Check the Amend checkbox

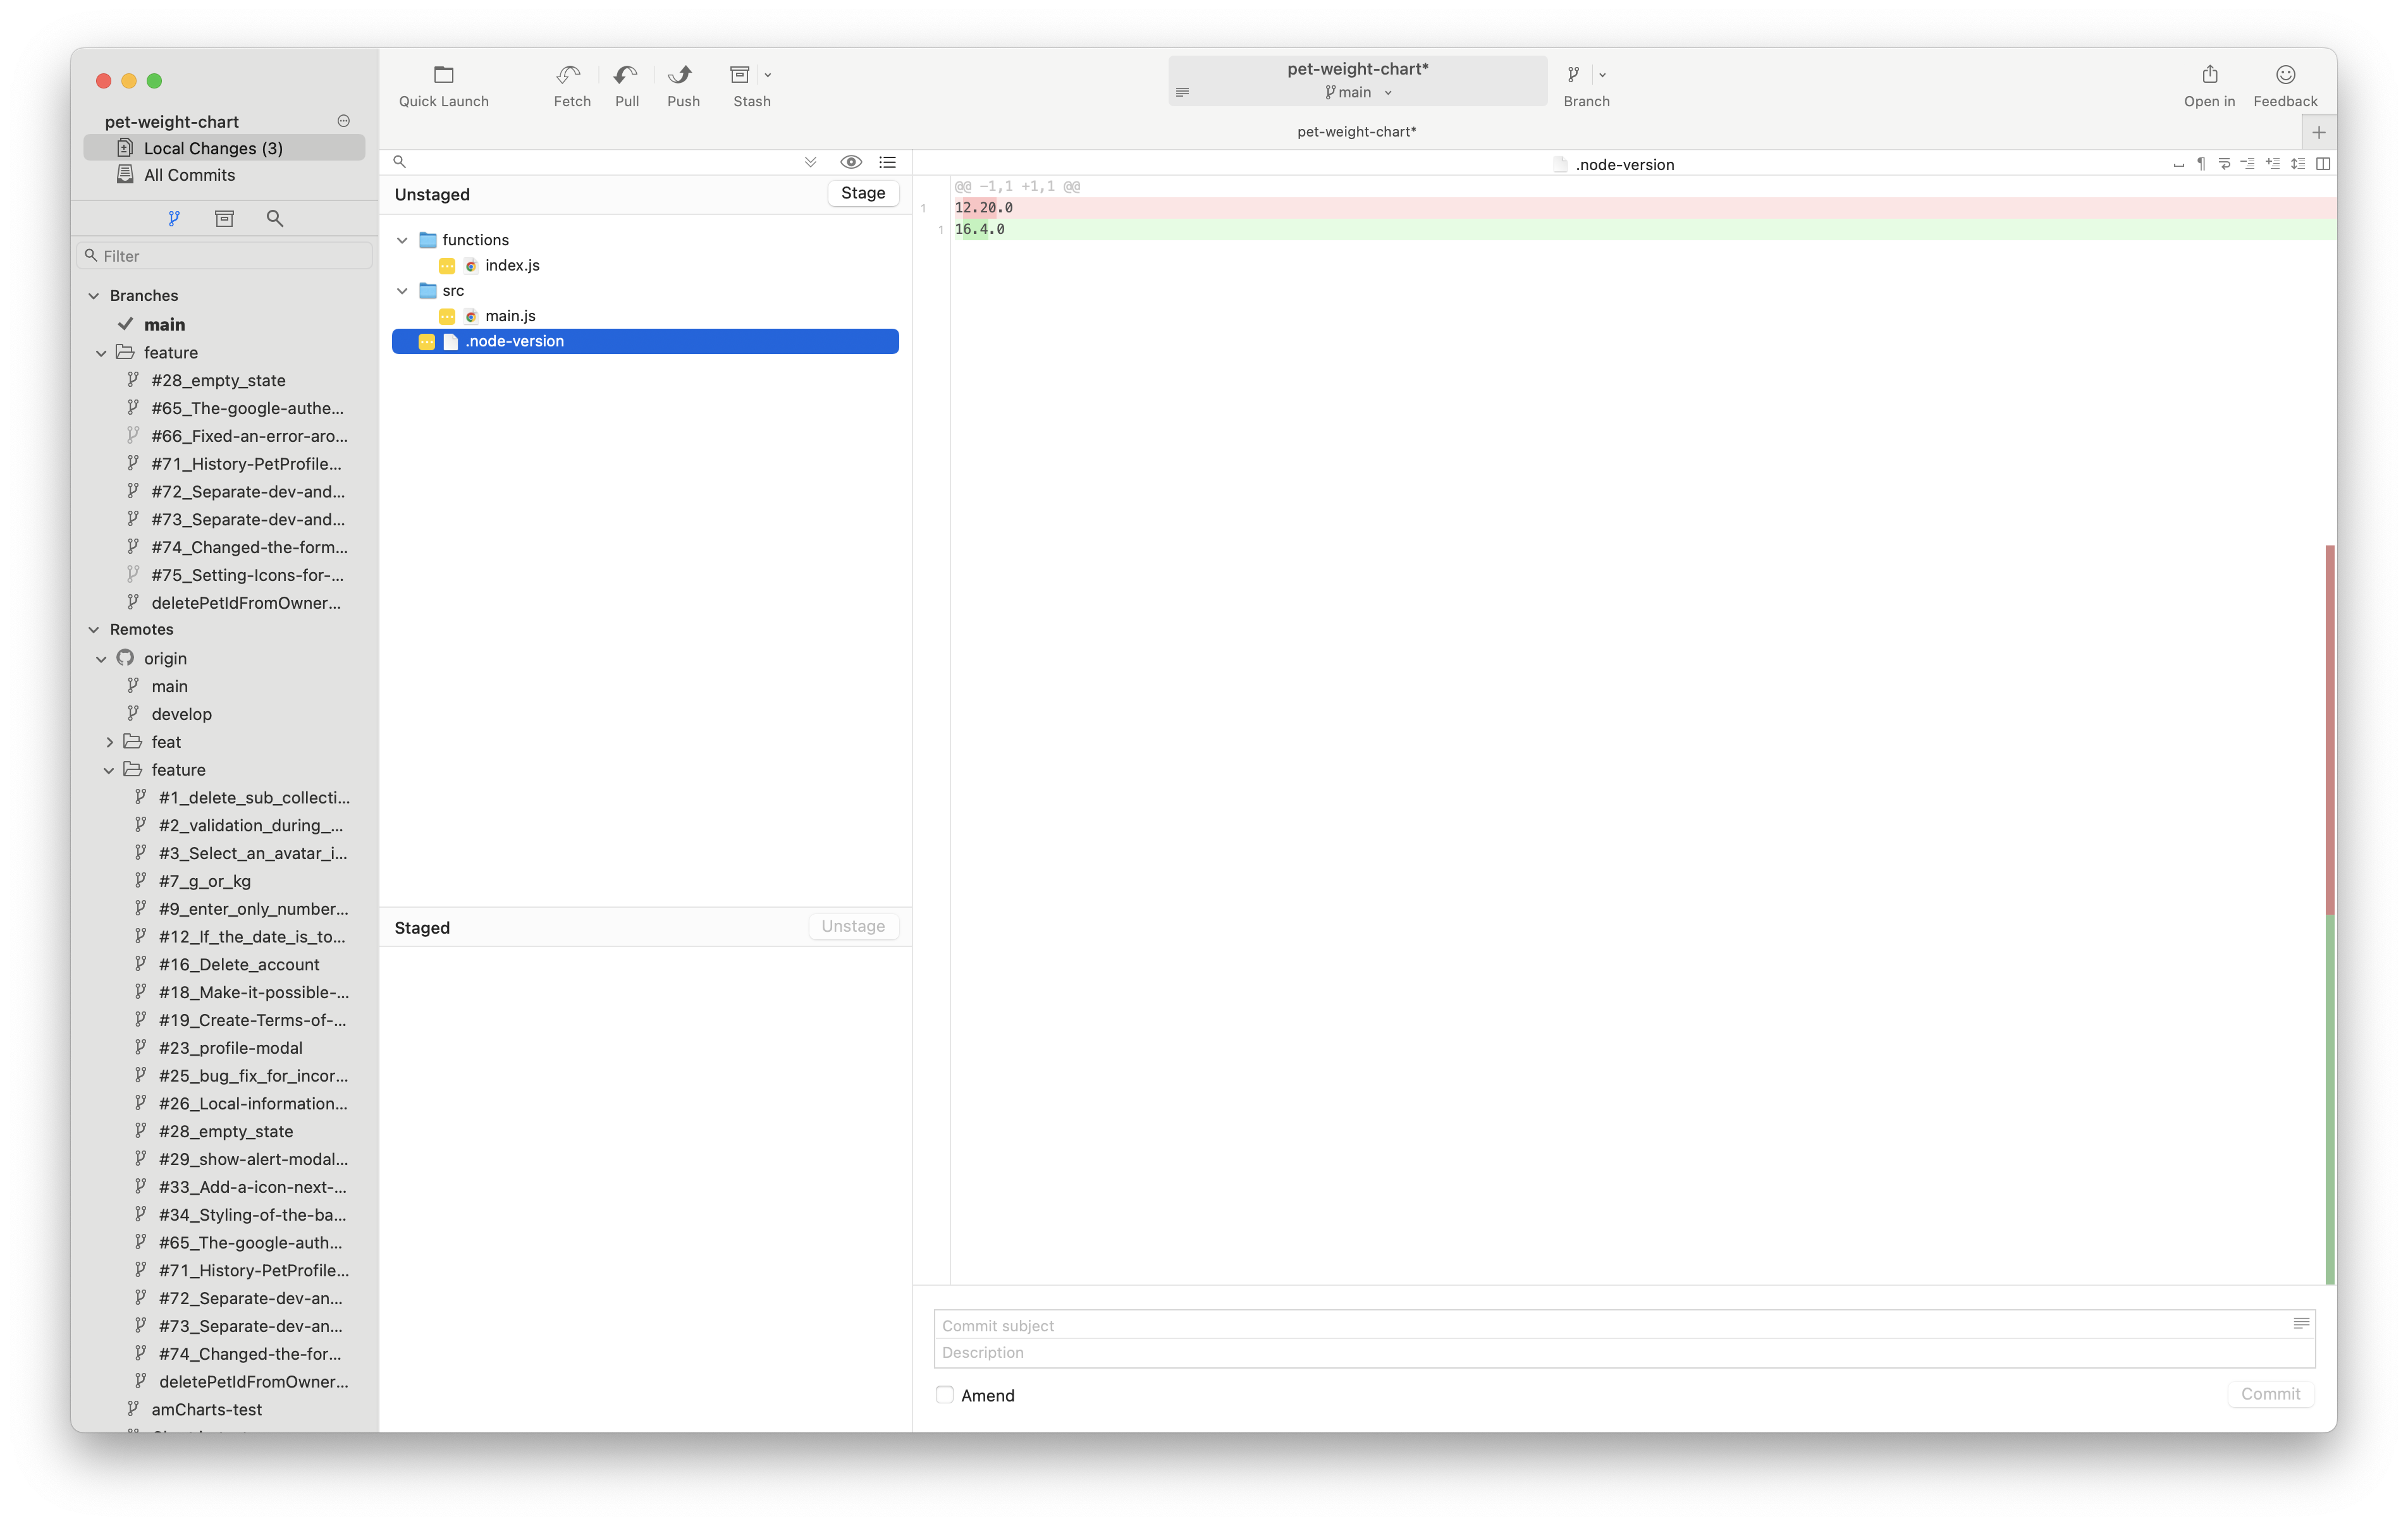[944, 1394]
